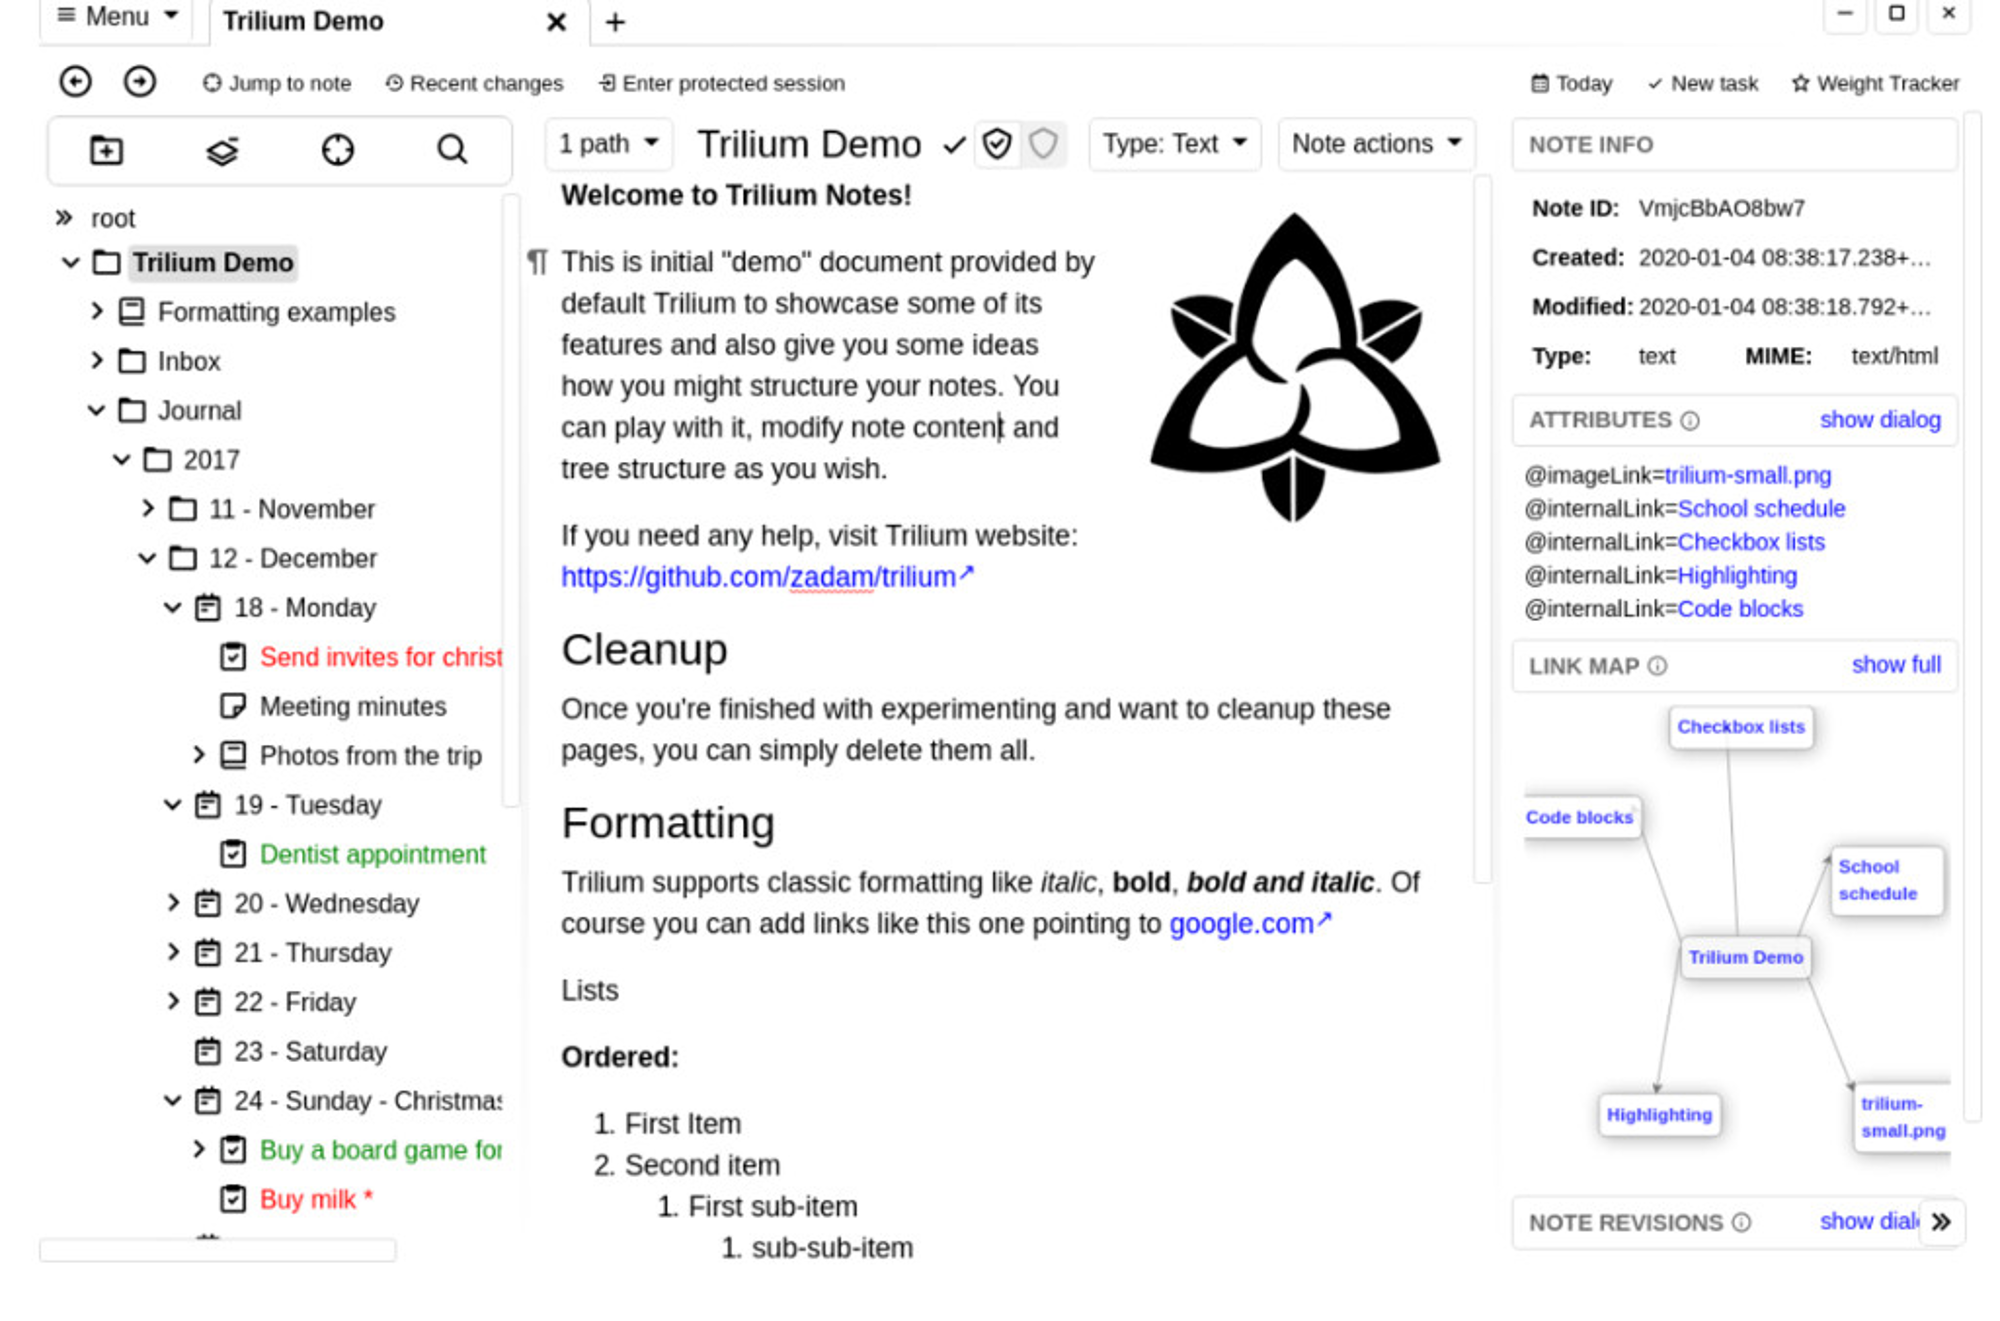This screenshot has width=2000, height=1321.
Task: Click the note tree horizontal scrollbar
Action: (218, 1250)
